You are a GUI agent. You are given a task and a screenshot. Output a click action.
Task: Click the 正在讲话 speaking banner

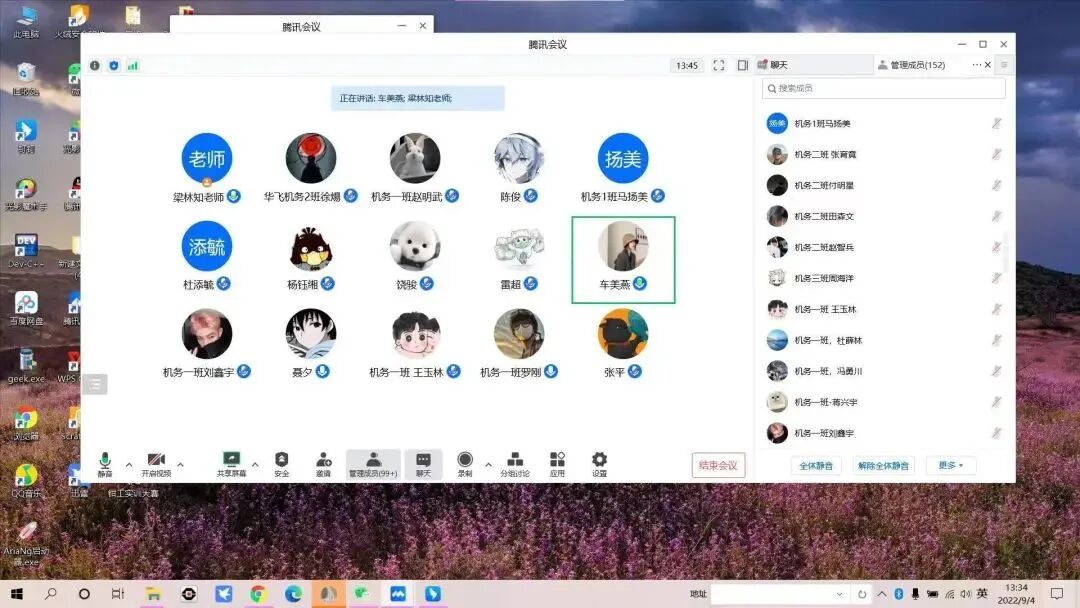(417, 98)
